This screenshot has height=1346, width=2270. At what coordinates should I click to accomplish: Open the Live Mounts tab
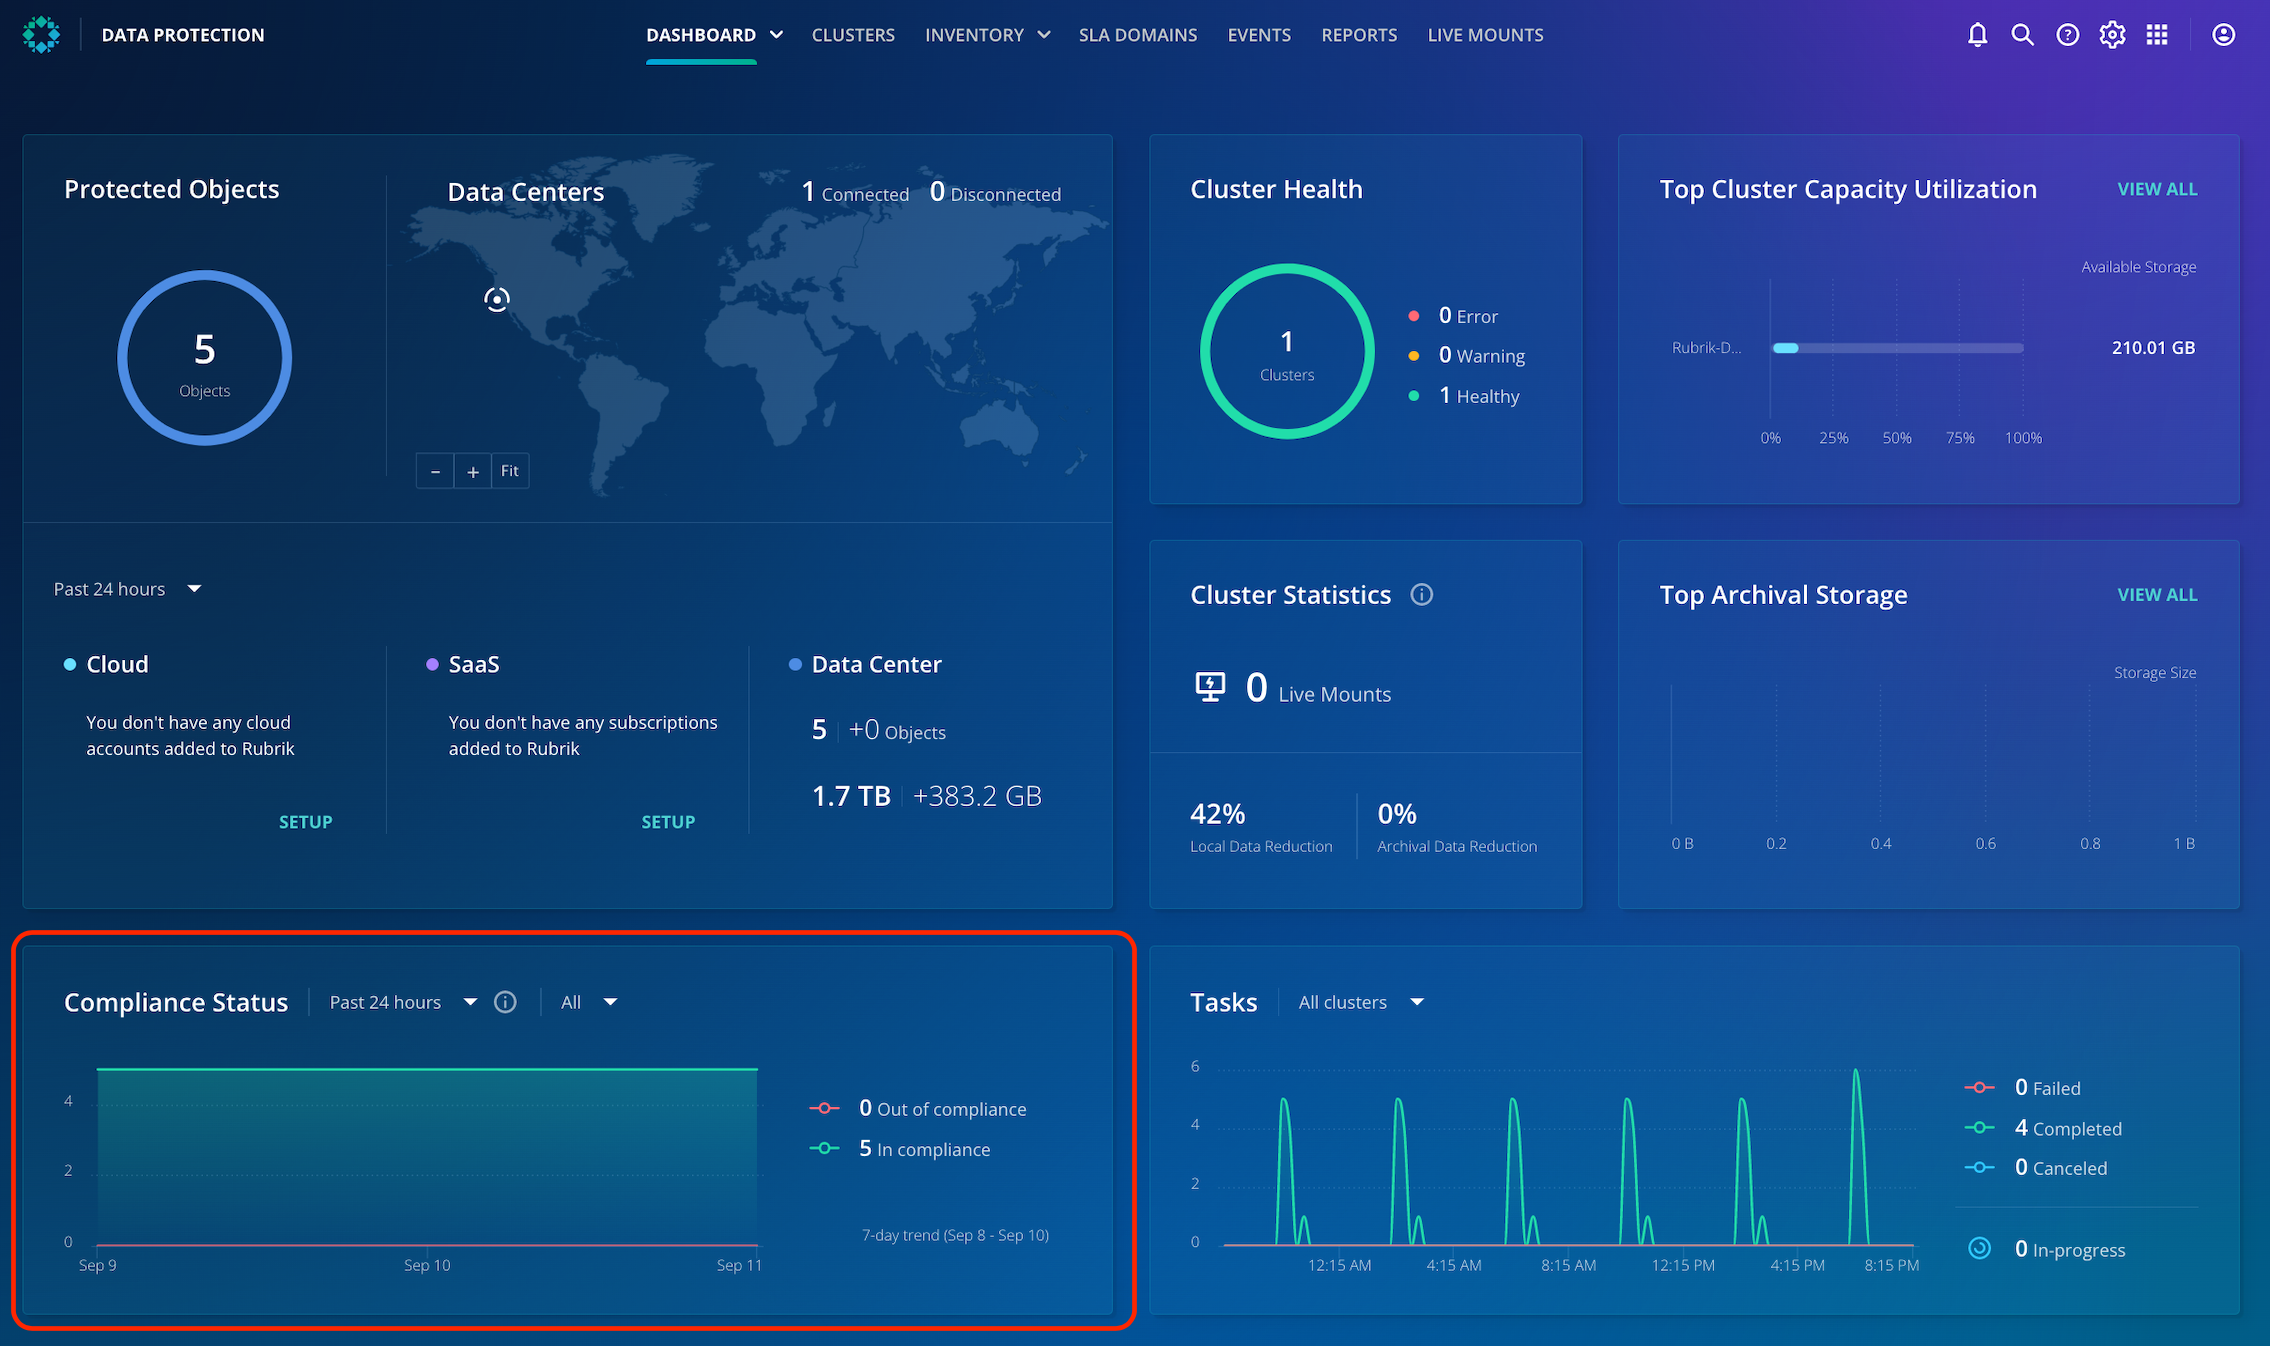pyautogui.click(x=1485, y=35)
